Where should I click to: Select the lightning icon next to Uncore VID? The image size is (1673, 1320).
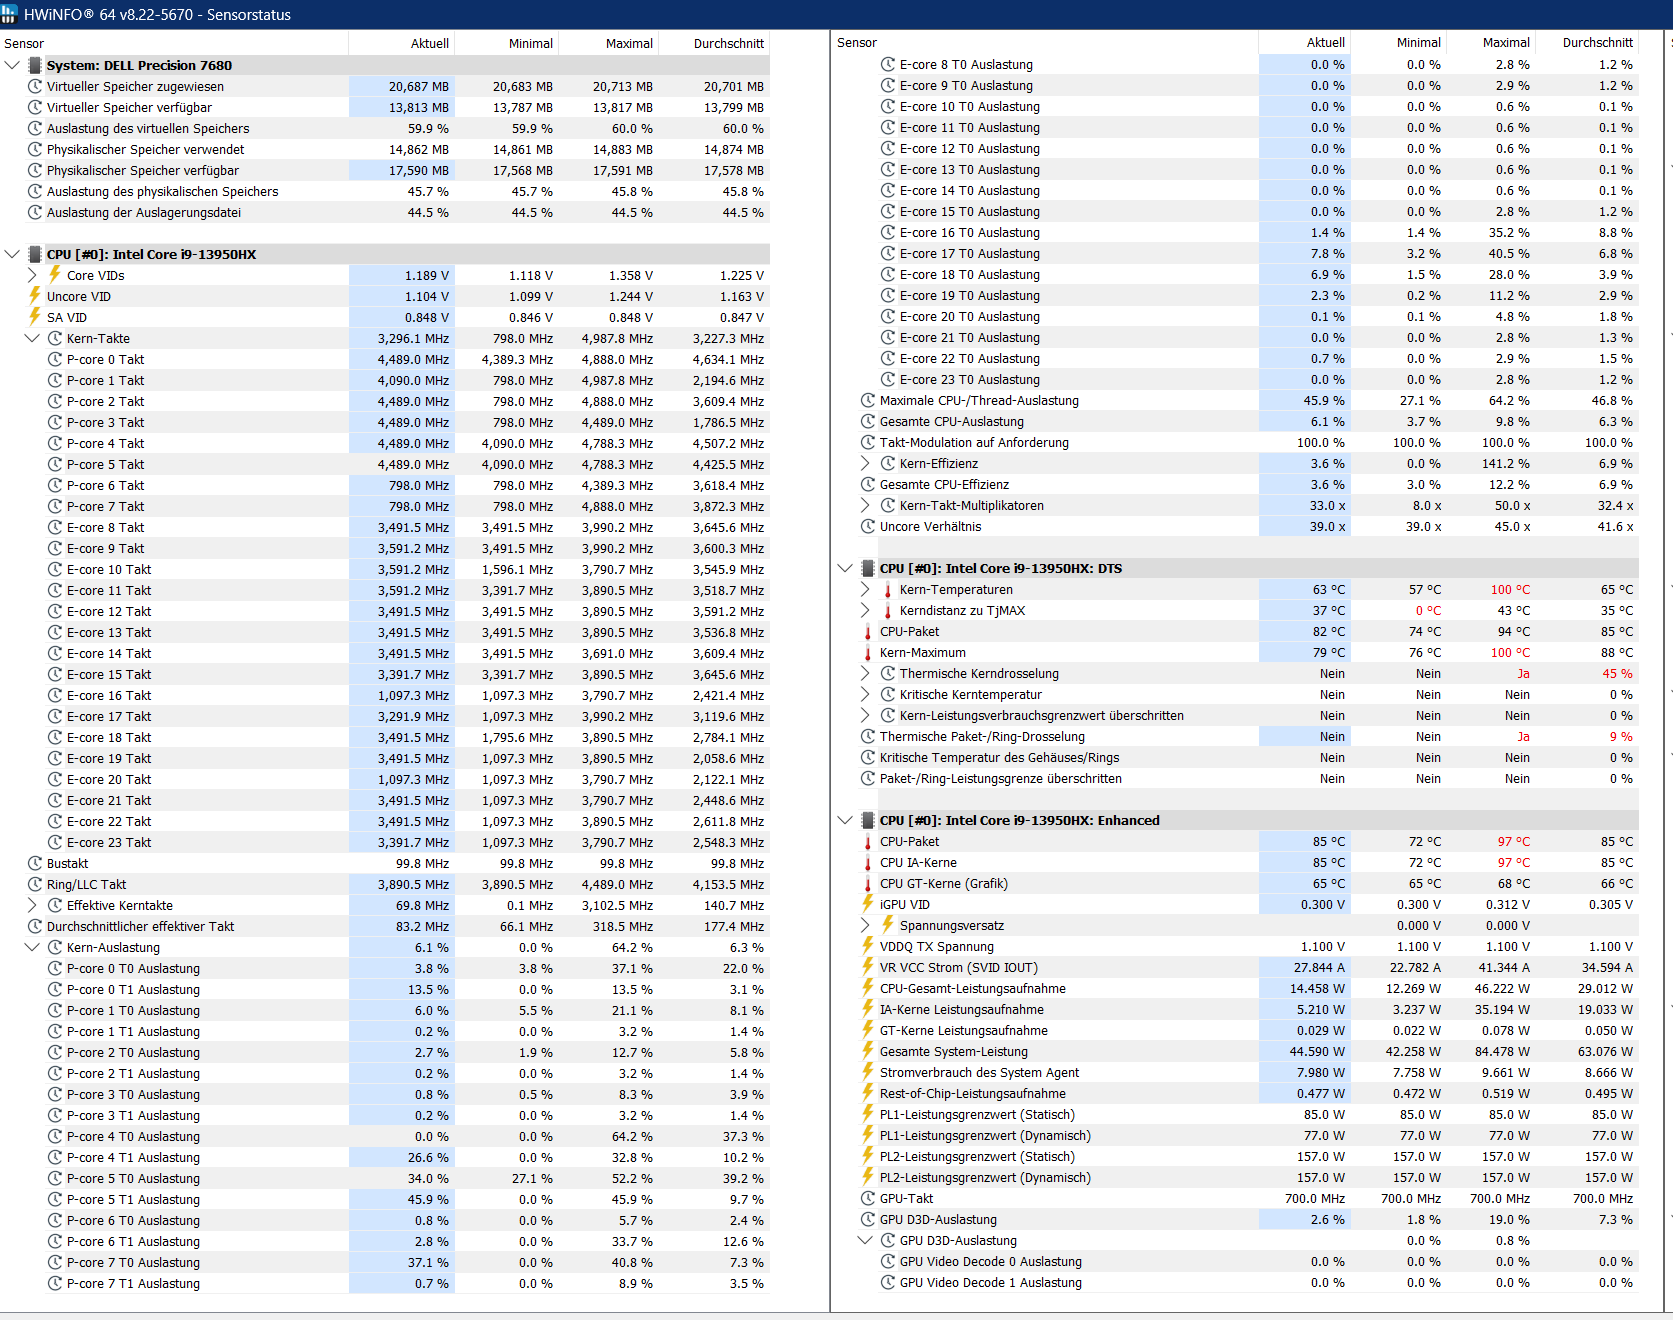(x=35, y=296)
